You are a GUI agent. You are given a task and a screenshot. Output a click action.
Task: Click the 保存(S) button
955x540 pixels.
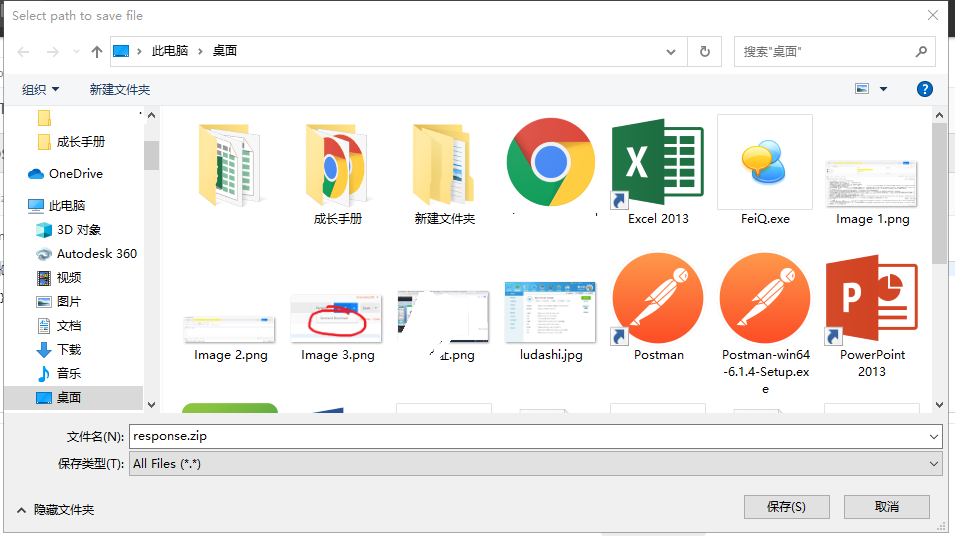click(786, 507)
